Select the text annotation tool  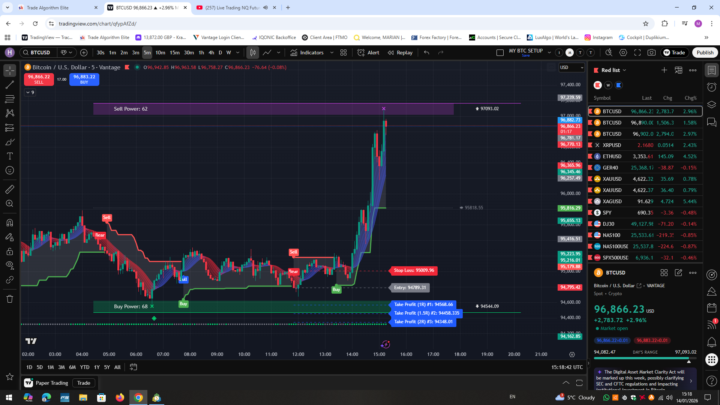click(10, 156)
